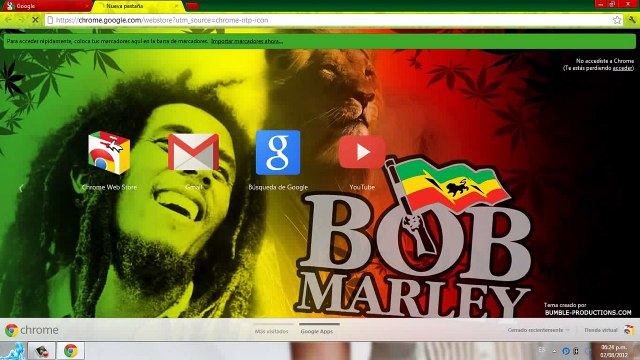Switch to the Google tab
This screenshot has height=360, width=640.
[x=47, y=6]
